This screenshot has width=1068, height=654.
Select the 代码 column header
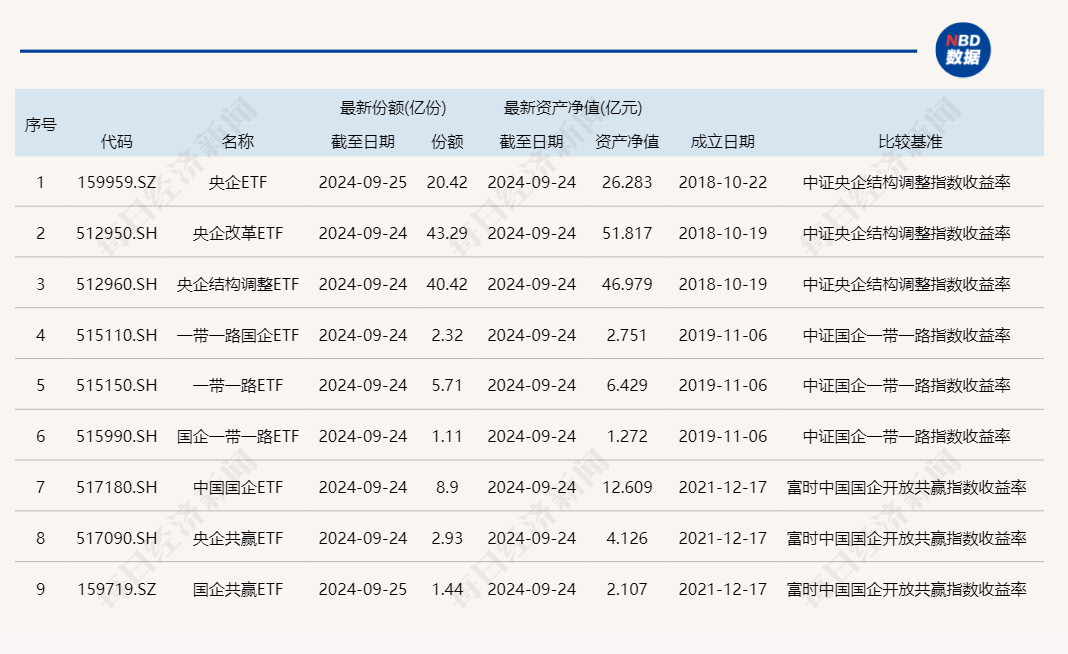tap(117, 142)
